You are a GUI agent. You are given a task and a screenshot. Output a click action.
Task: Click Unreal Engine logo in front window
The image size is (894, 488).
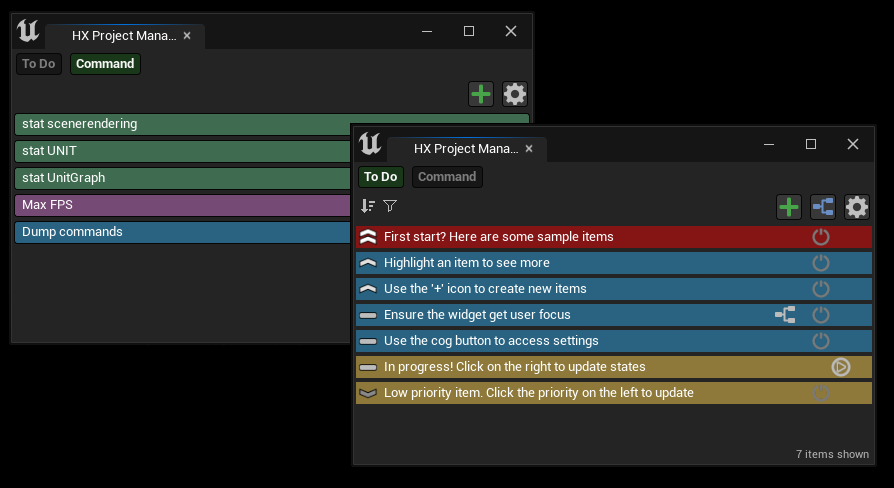(370, 144)
